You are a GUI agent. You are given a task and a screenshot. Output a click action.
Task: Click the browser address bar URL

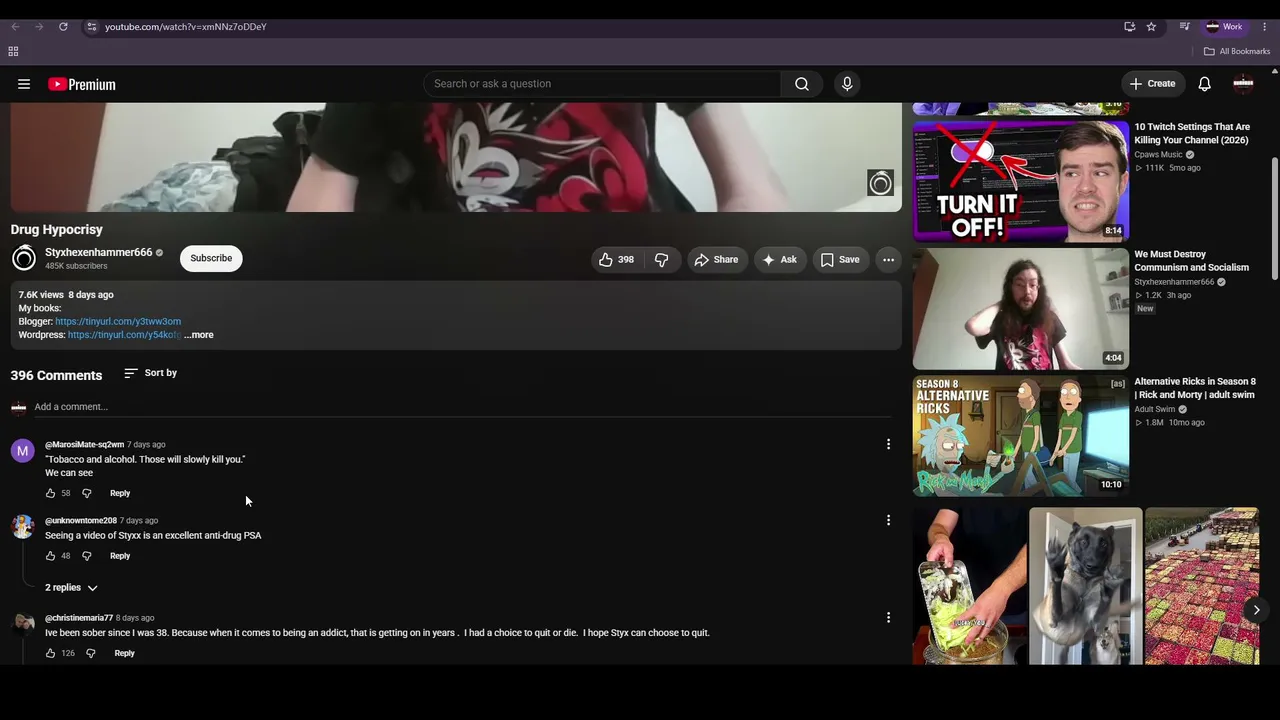pyautogui.click(x=186, y=27)
